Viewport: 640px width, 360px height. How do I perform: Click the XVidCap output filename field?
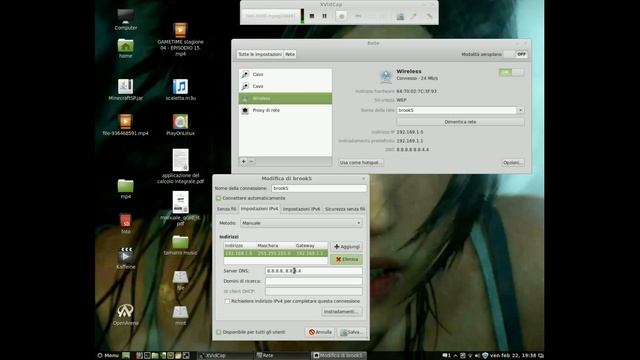point(271,16)
